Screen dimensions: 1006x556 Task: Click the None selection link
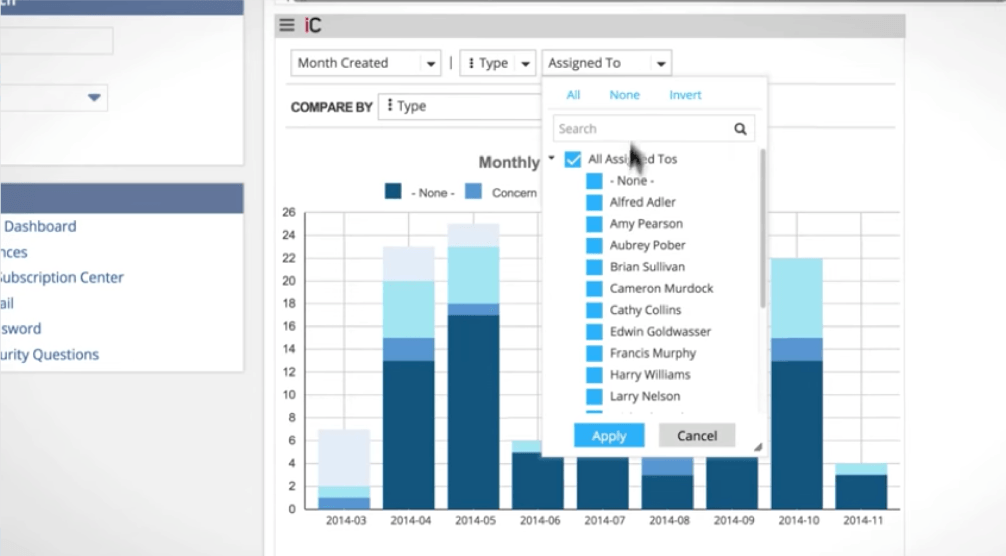[x=624, y=95]
